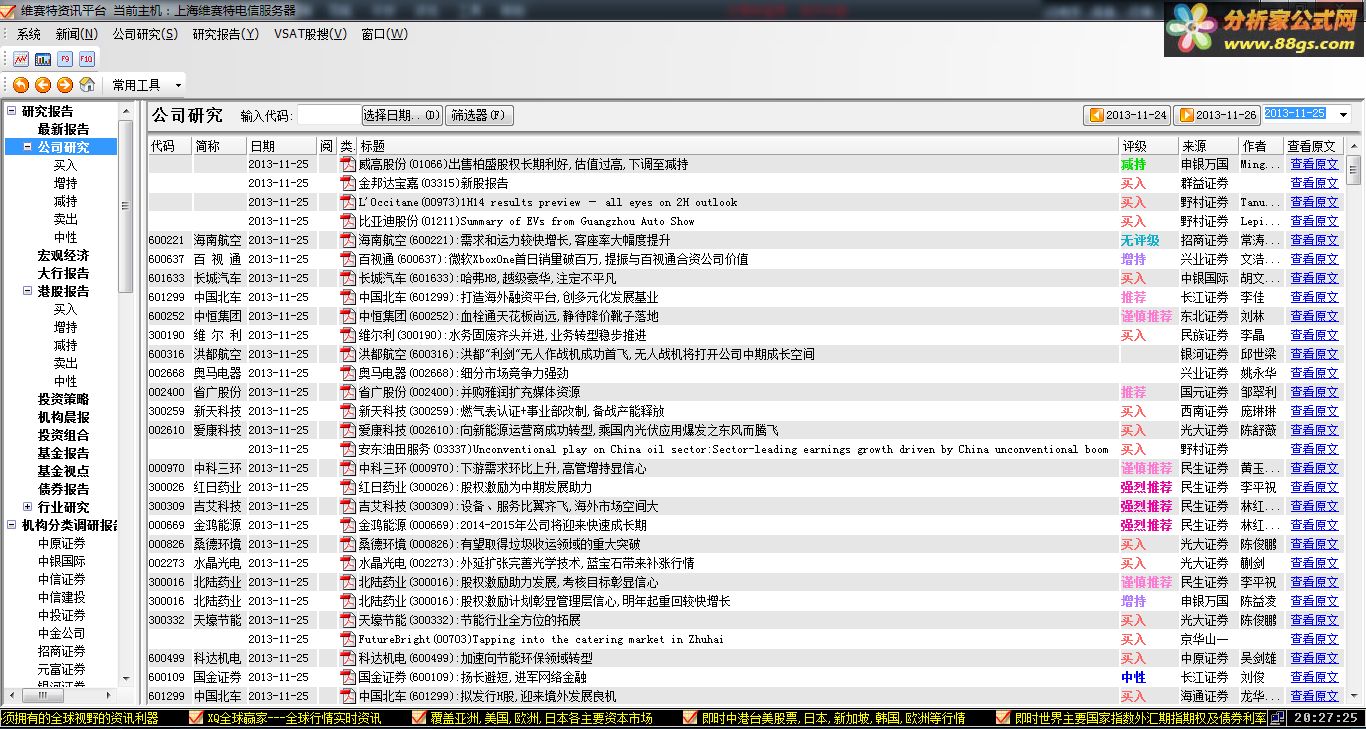The height and width of the screenshot is (729, 1366).
Task: Select 招商证券 in the tree
Action: pyautogui.click(x=62, y=651)
